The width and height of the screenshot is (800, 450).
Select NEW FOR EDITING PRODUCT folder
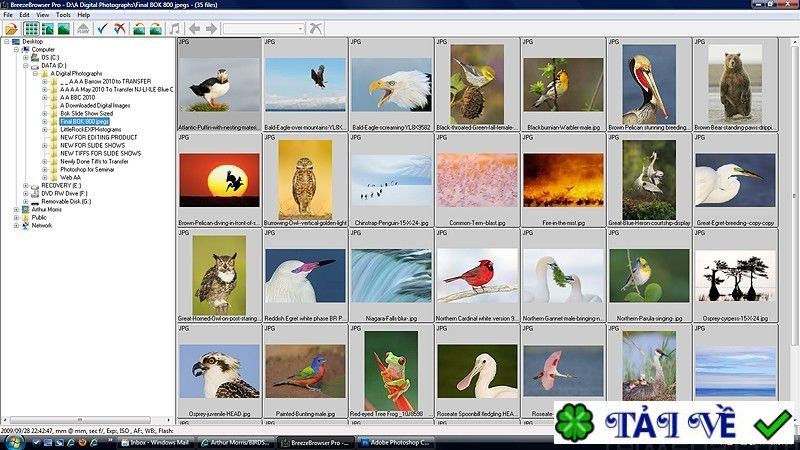[x=98, y=137]
